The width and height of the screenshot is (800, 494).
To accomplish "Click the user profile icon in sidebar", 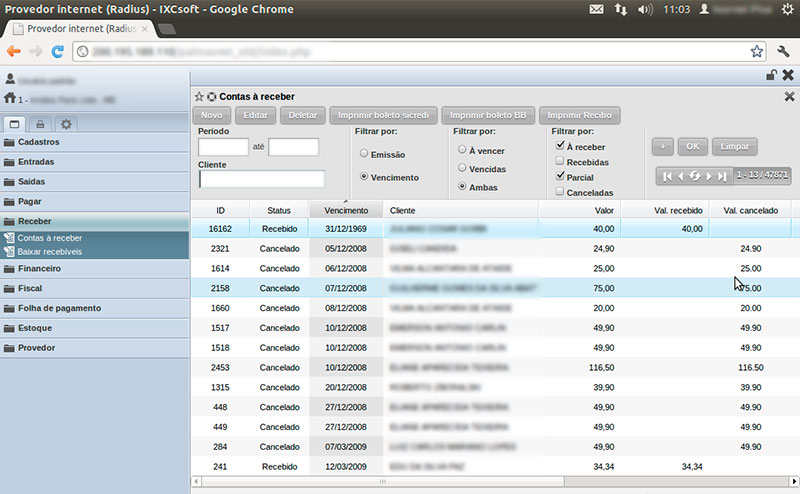I will (x=10, y=79).
